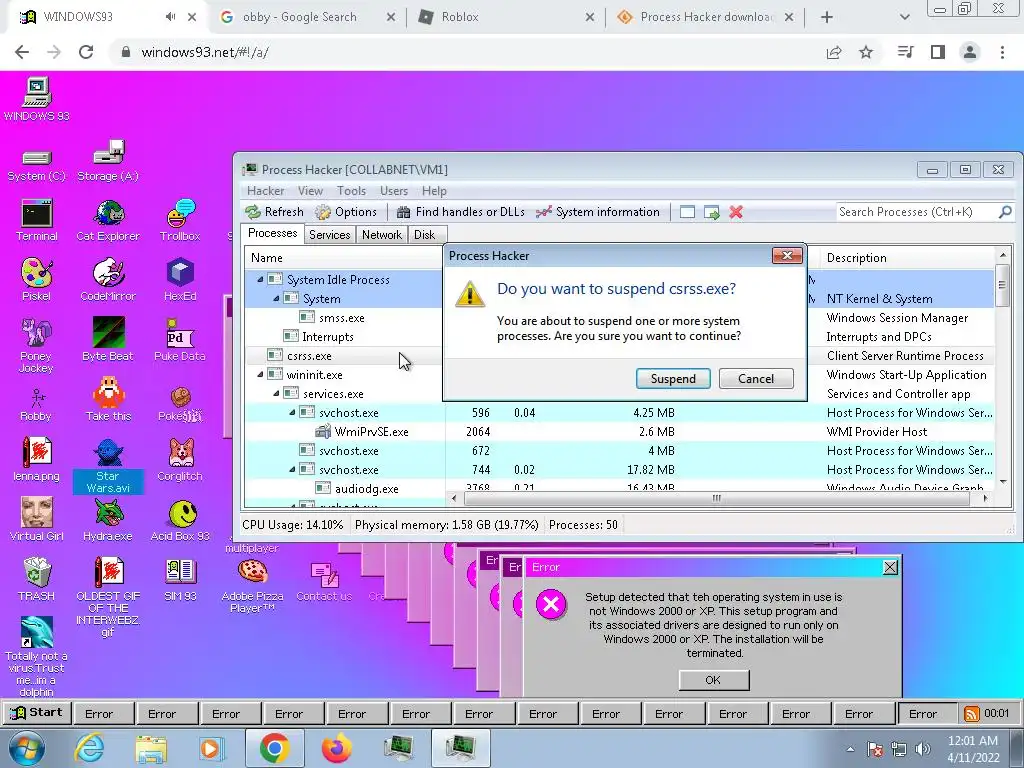1024x768 pixels.
Task: Click the Windows 7 Start orb
Action: coord(27,748)
